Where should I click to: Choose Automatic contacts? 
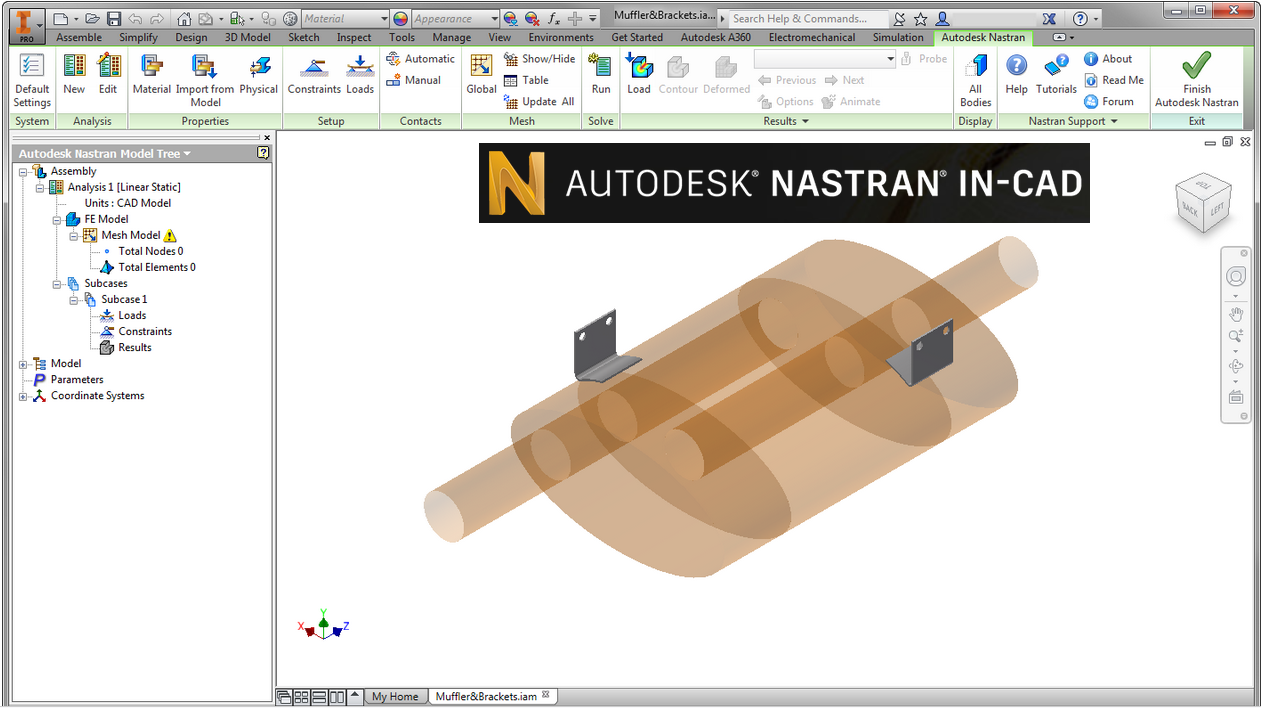420,59
